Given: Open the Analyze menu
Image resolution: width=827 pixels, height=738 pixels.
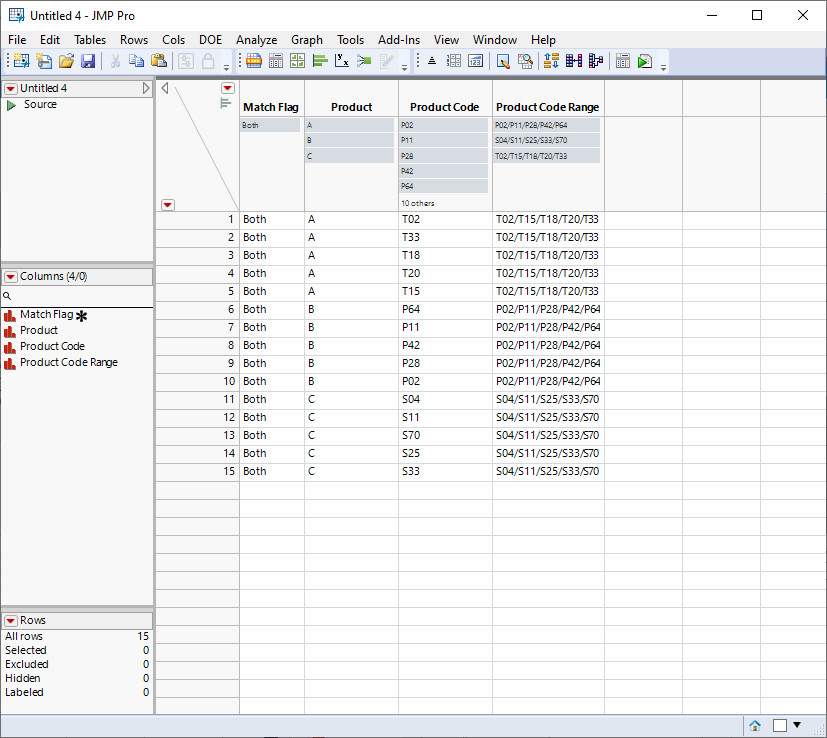Looking at the screenshot, I should point(256,40).
